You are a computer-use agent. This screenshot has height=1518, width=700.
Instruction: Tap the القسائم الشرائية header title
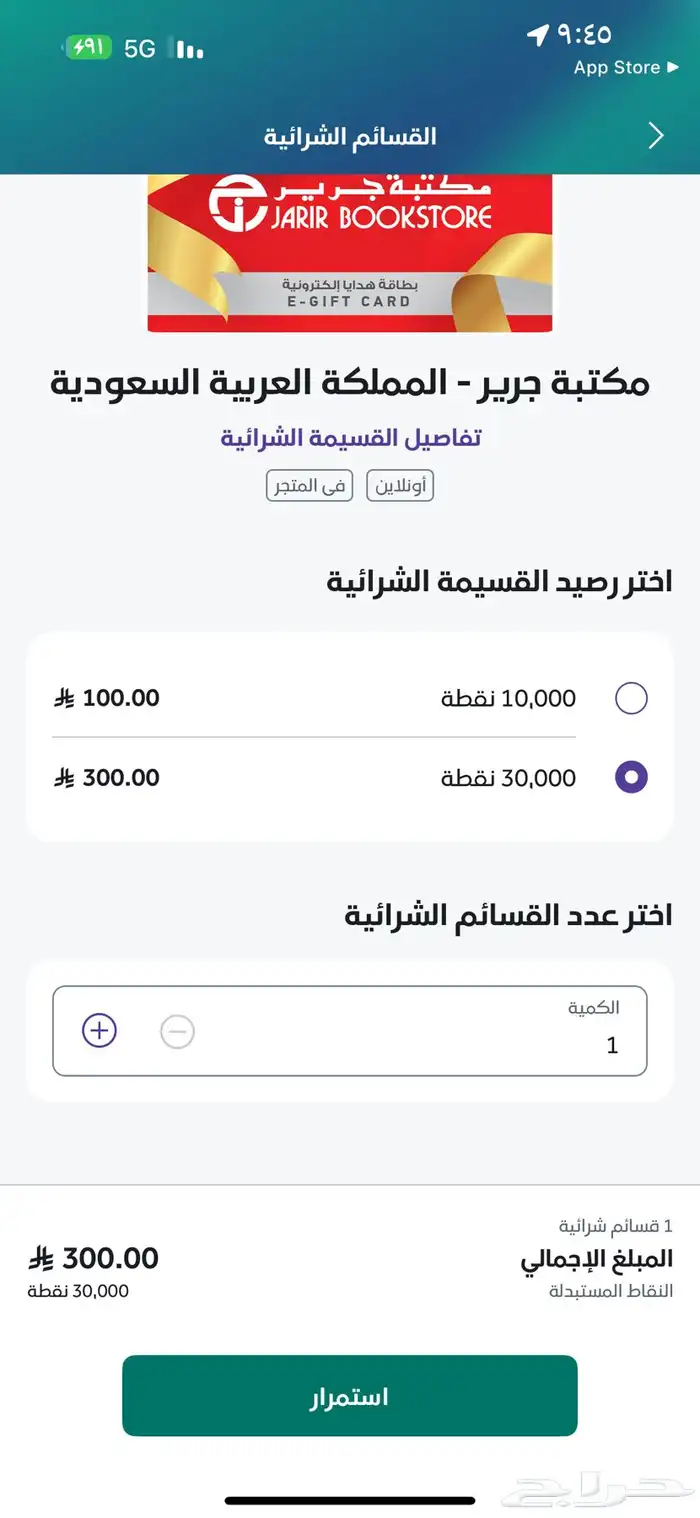click(x=352, y=135)
